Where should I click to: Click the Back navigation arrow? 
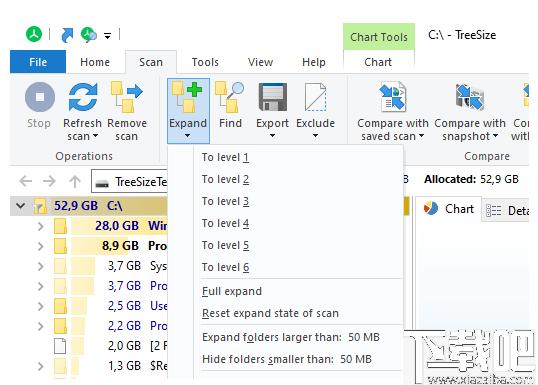(26, 180)
